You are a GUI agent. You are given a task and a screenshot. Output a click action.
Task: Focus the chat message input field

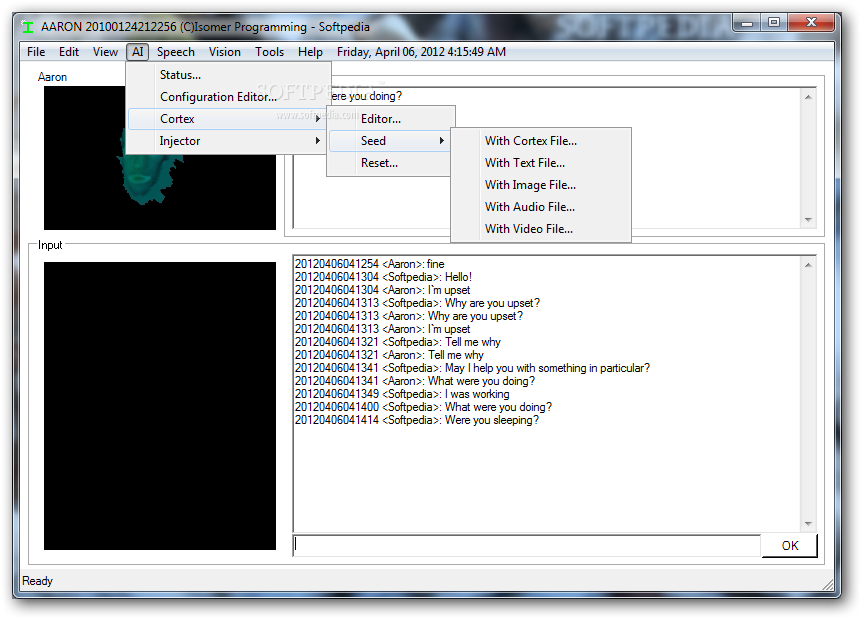pos(527,545)
